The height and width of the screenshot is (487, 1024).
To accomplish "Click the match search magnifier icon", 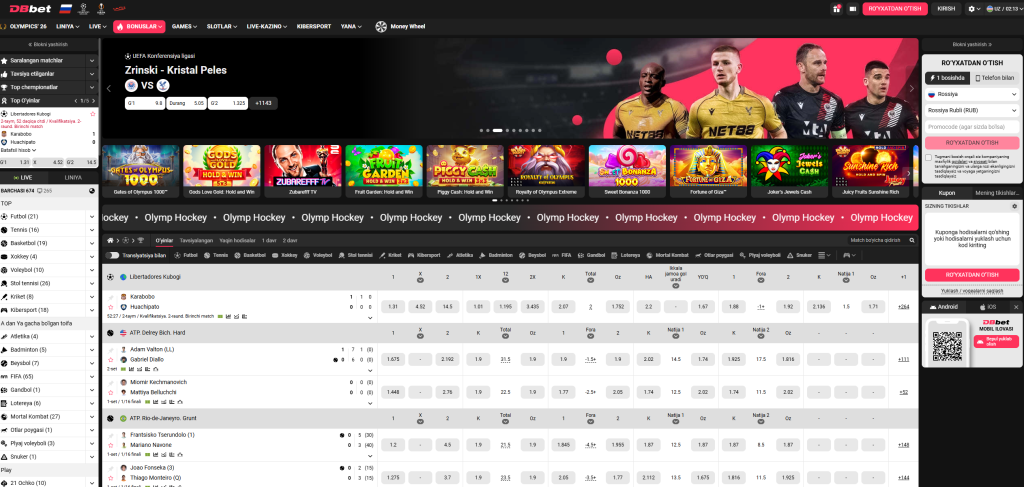I will click(910, 241).
